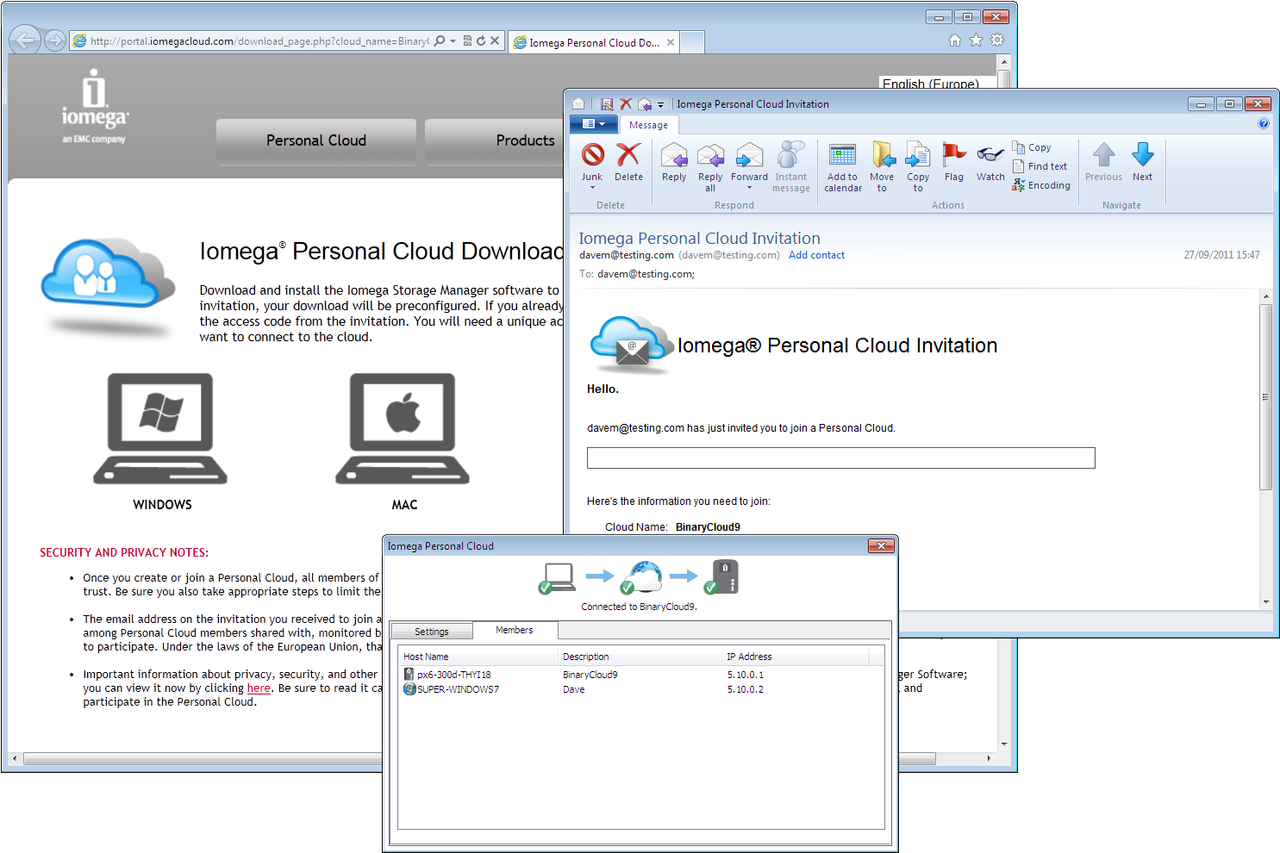This screenshot has height=853, width=1280.
Task: Click the Stop loading X in address bar
Action: [x=494, y=42]
